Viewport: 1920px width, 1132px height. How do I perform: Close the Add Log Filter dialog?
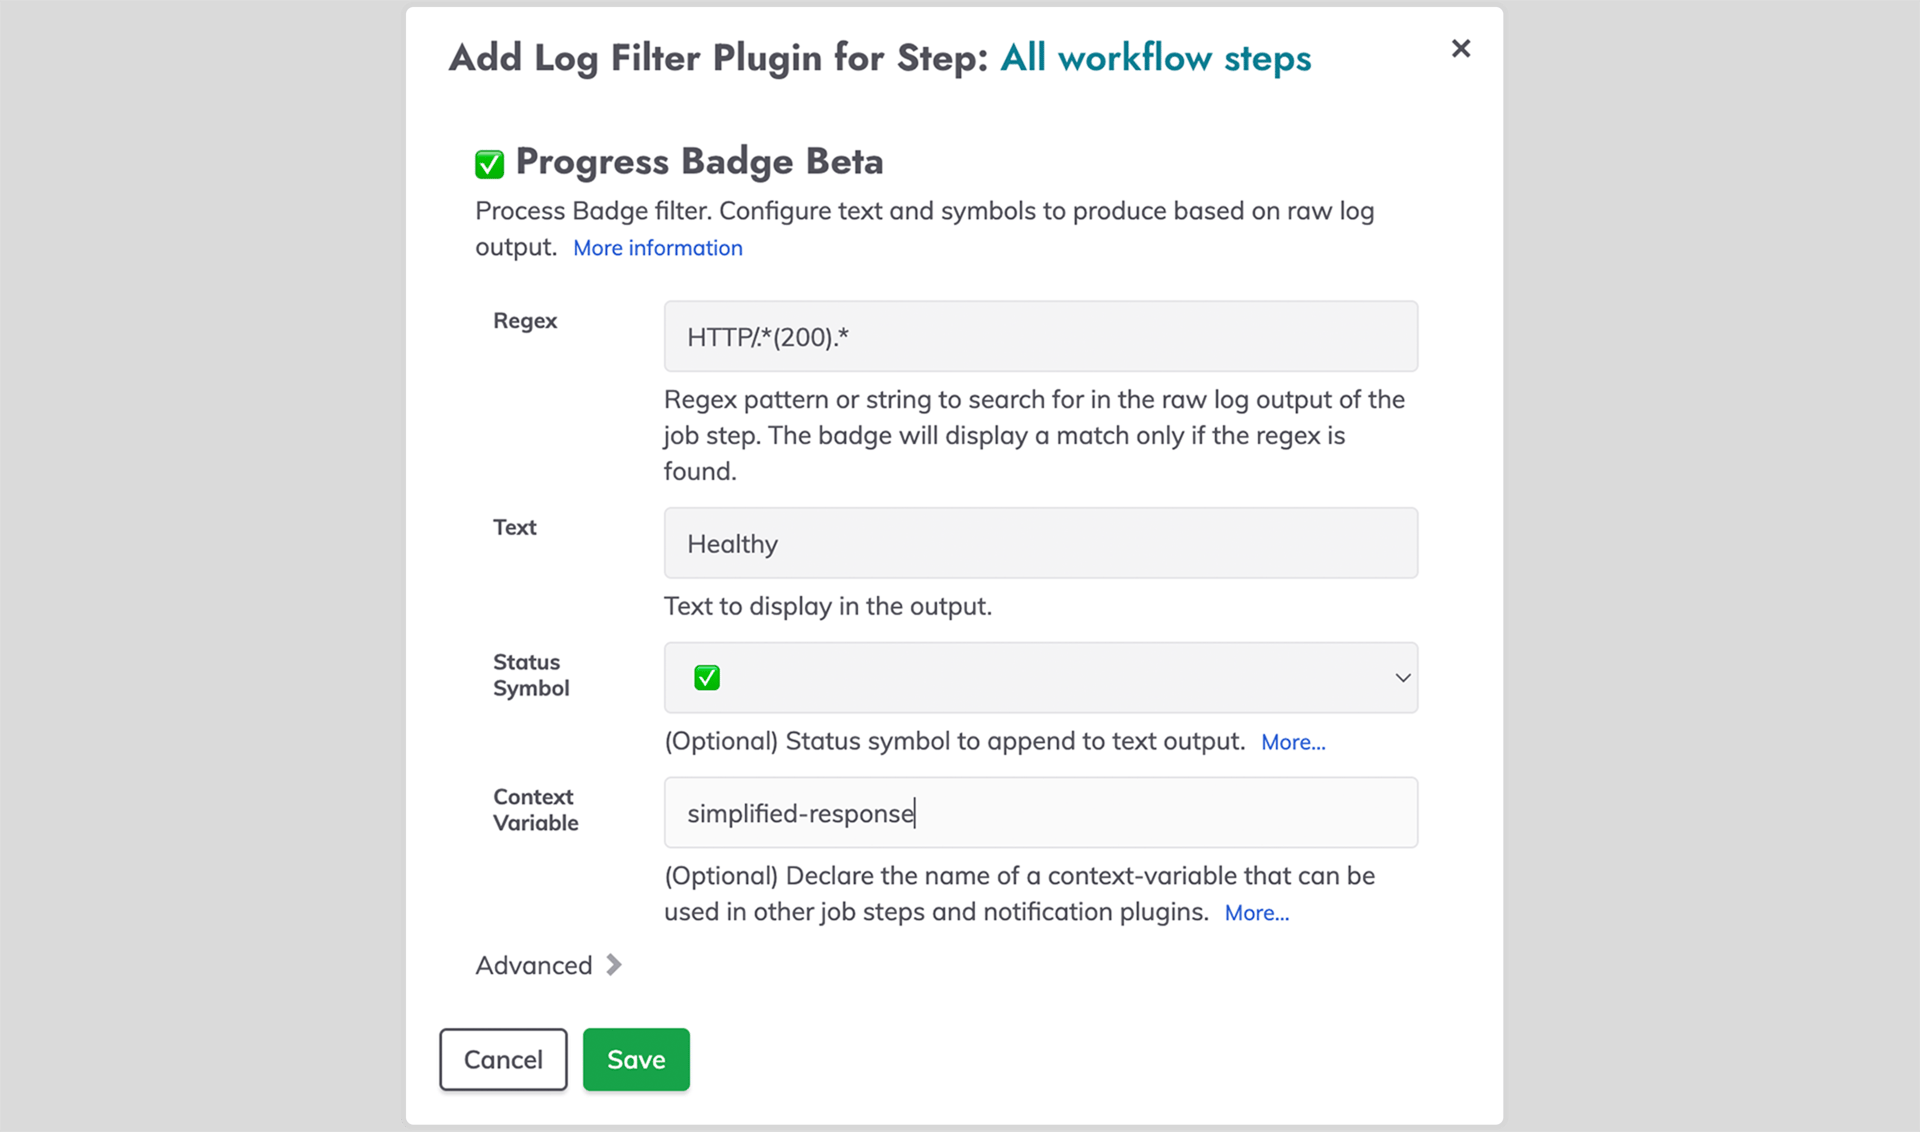(x=1460, y=49)
